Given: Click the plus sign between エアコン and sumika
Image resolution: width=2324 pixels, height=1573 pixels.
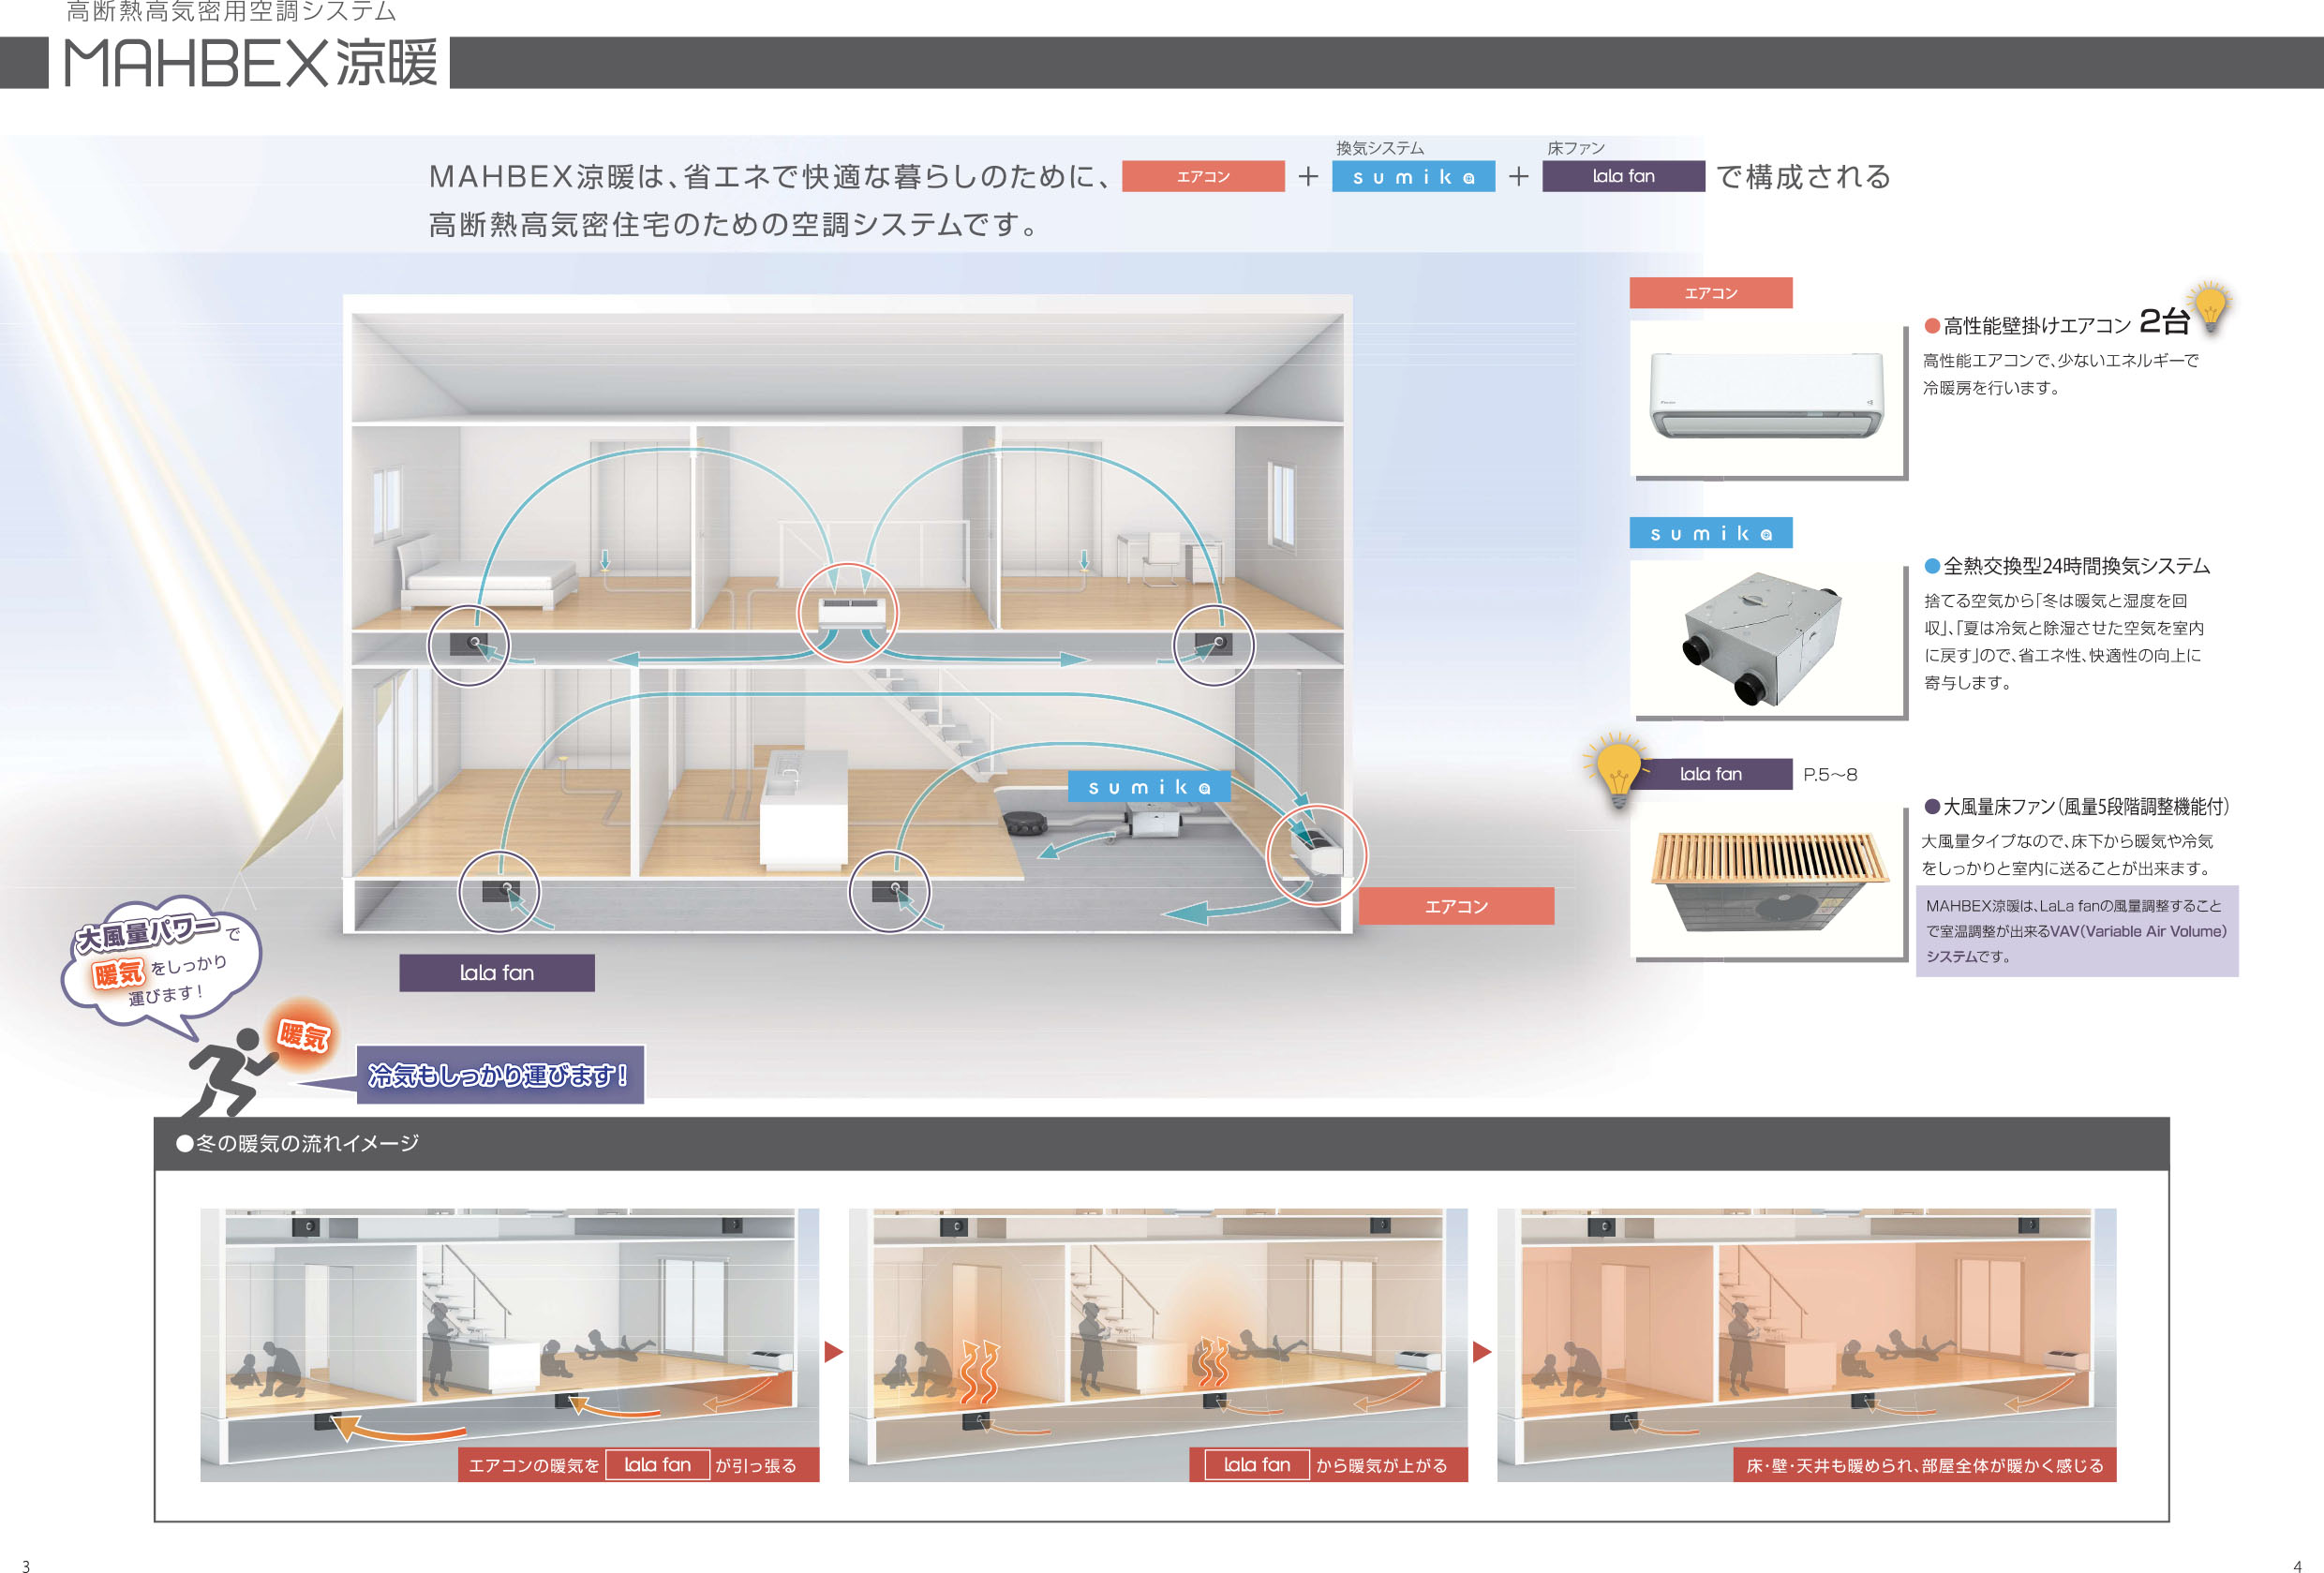Looking at the screenshot, I should (1308, 177).
